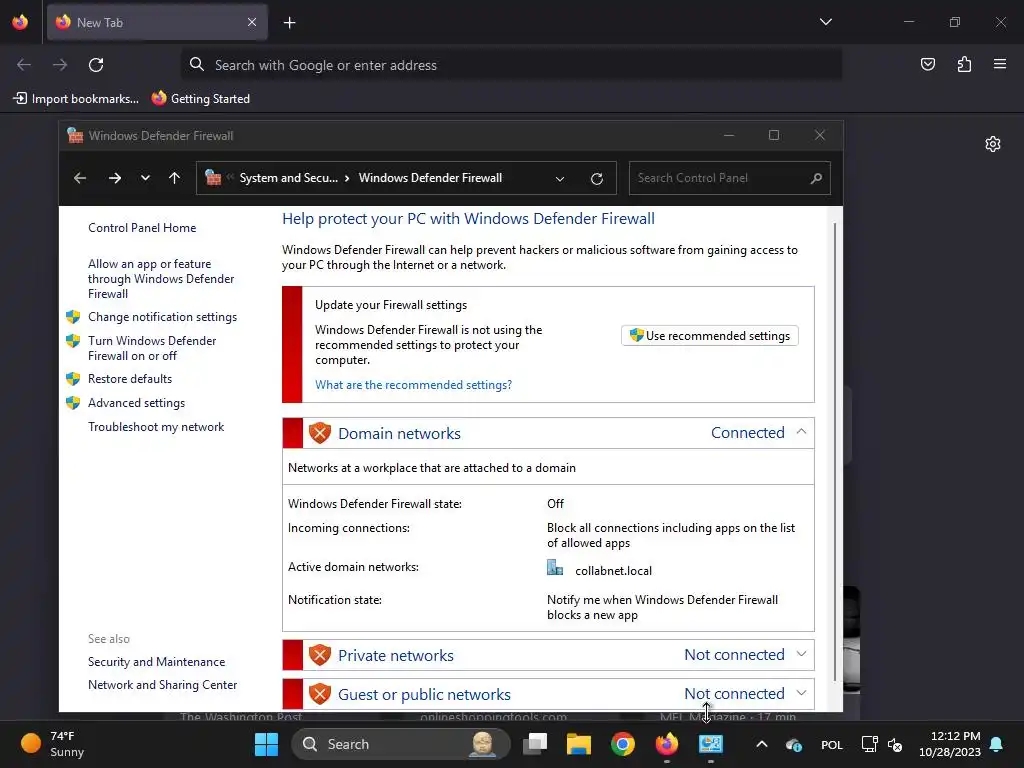Click the Domain networks heading
This screenshot has height=768, width=1024.
pyautogui.click(x=399, y=434)
